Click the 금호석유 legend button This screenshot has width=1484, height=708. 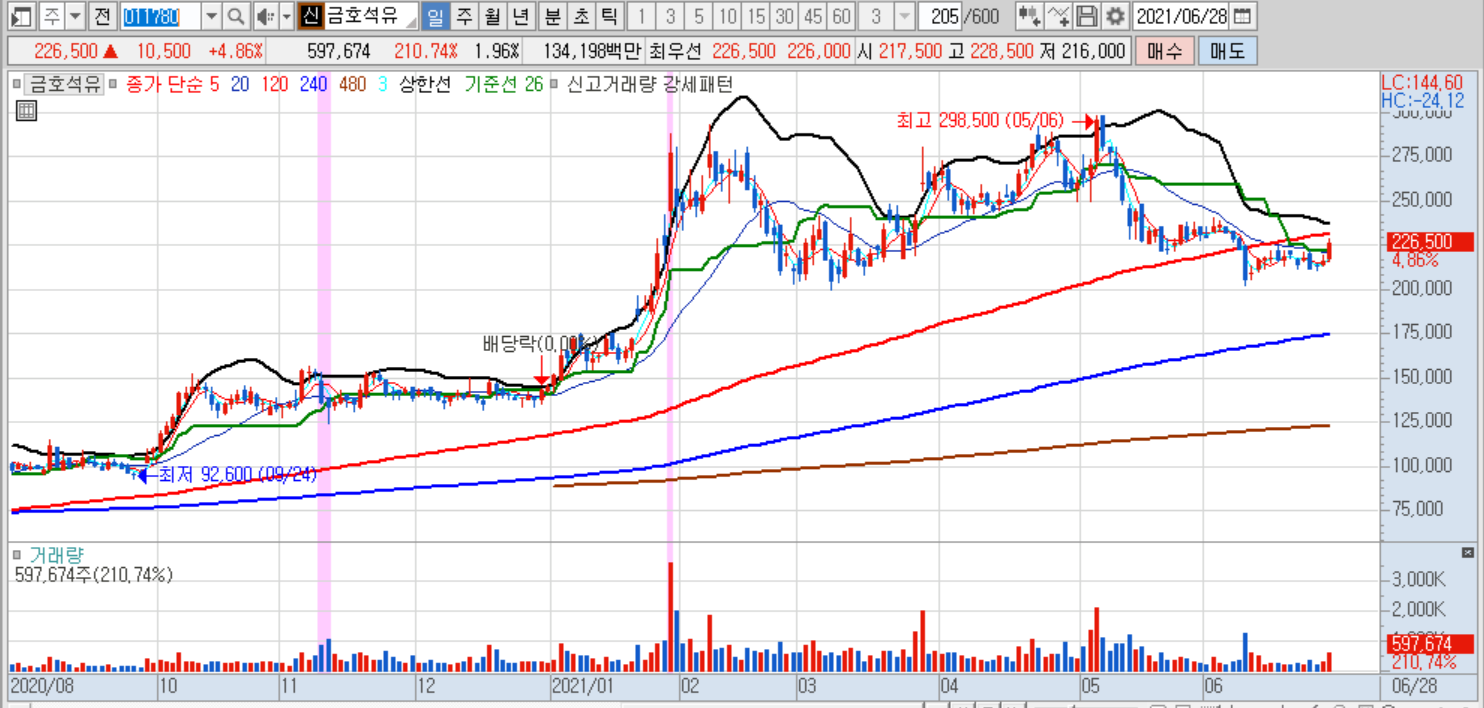click(x=64, y=85)
